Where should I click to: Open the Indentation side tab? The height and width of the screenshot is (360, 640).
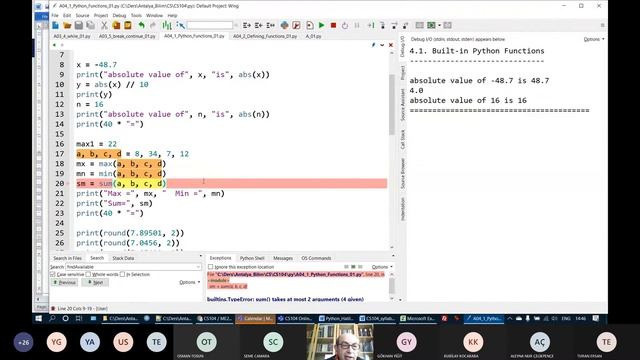[x=403, y=209]
